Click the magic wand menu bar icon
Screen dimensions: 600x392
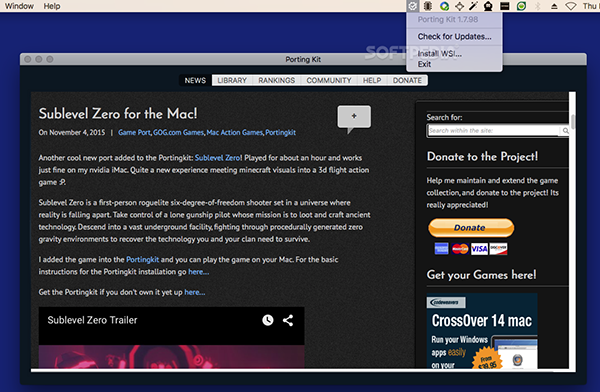474,6
